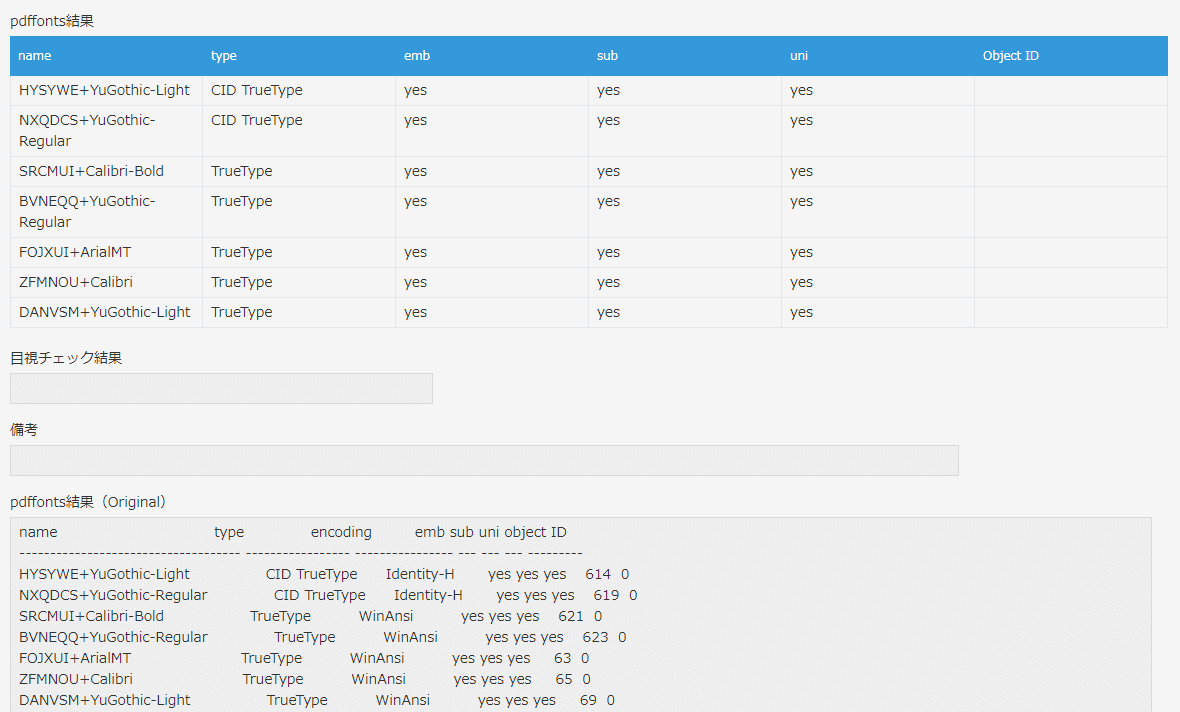Click the pdffonts結果（Original）heading

[90, 502]
